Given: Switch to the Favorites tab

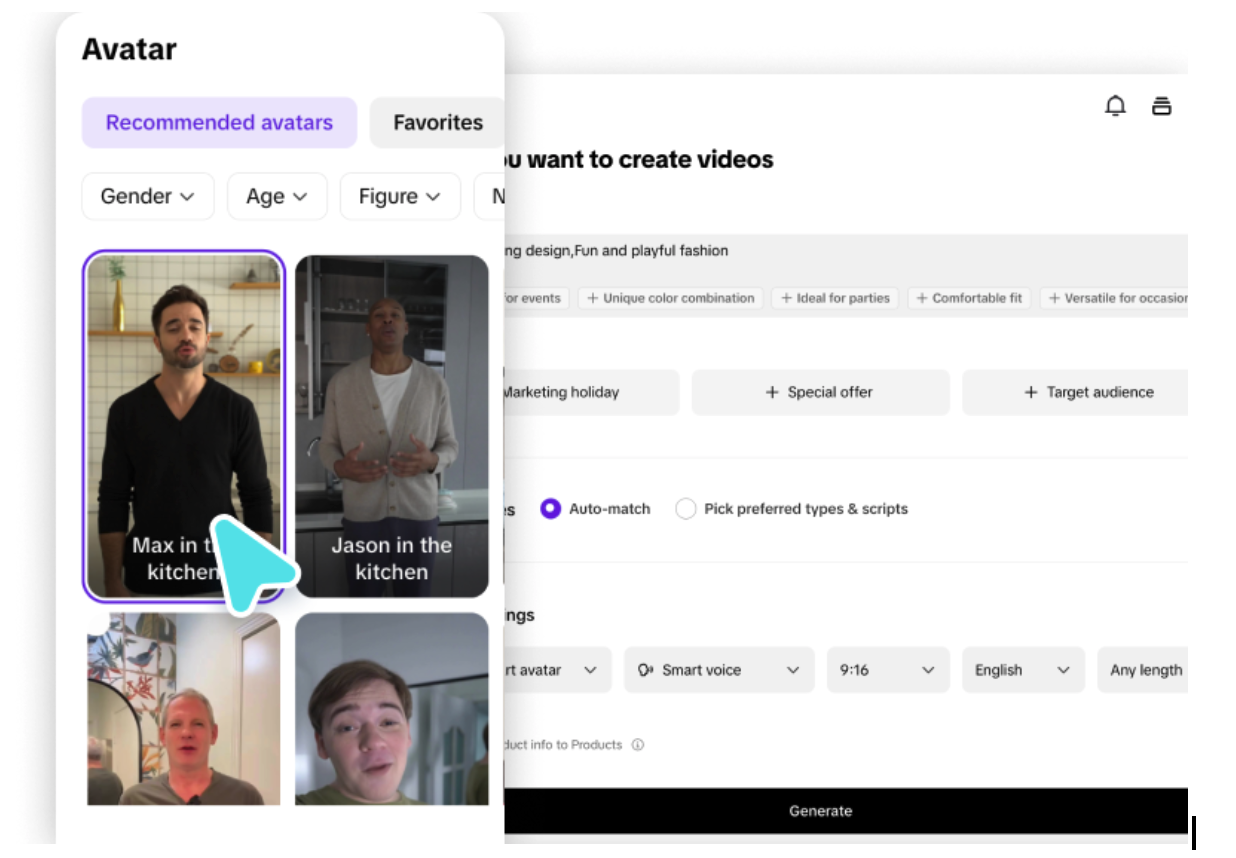Looking at the screenshot, I should 437,123.
